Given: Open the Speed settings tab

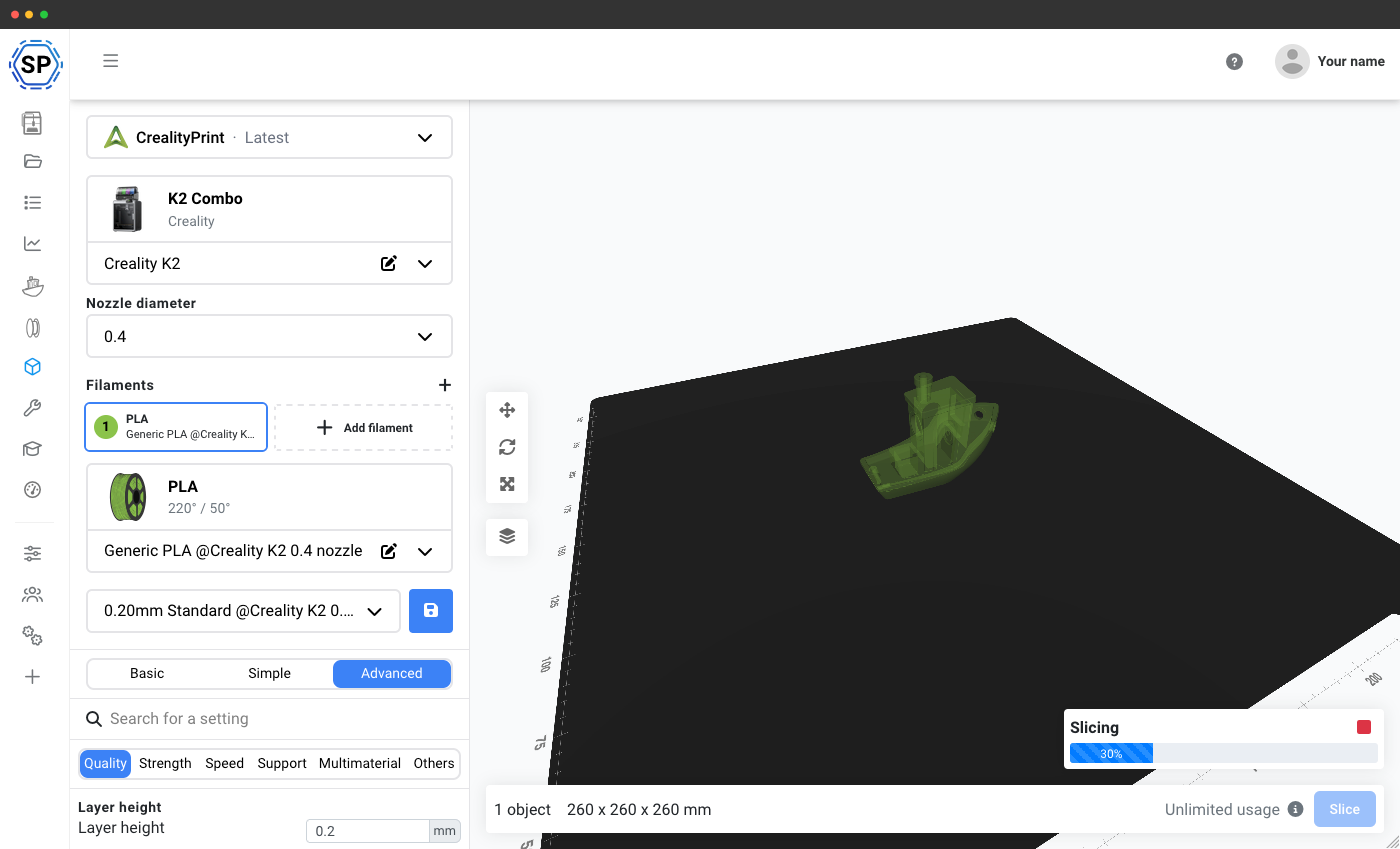Looking at the screenshot, I should coord(224,763).
